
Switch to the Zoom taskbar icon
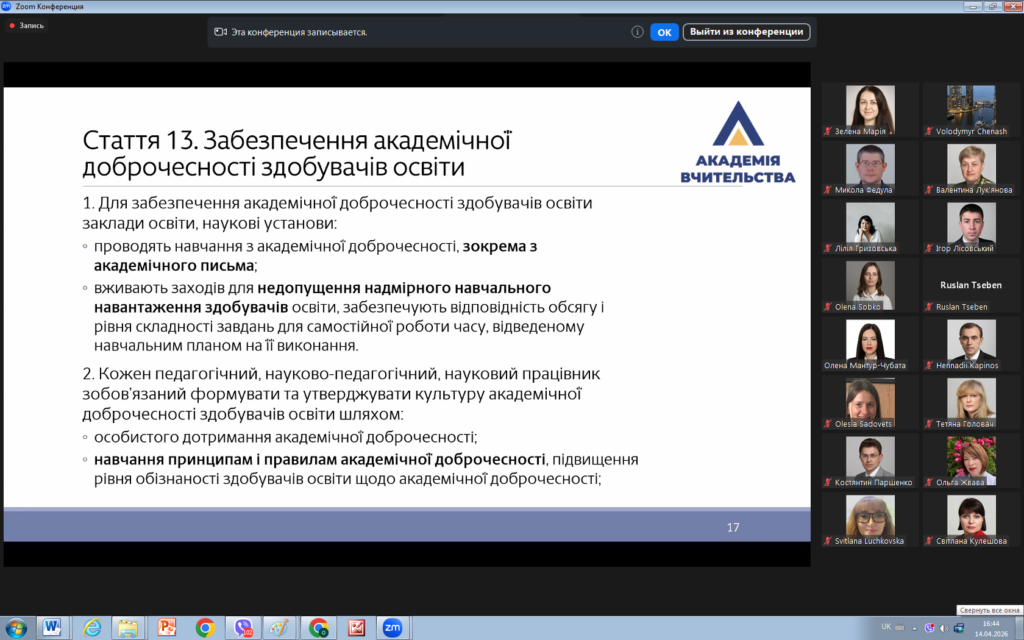pyautogui.click(x=392, y=627)
